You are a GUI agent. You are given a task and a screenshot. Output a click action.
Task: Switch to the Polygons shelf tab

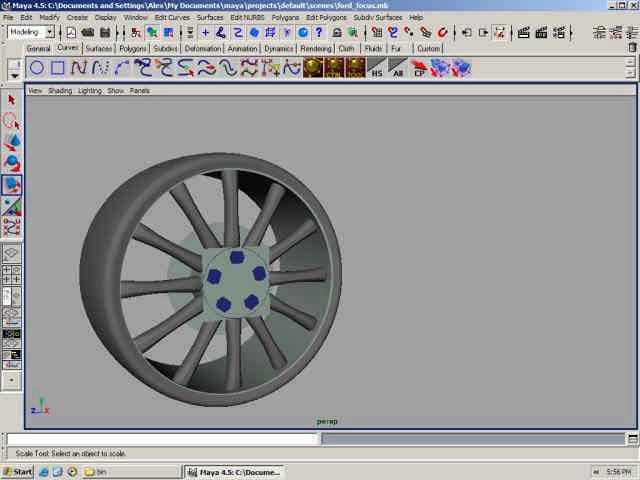(133, 48)
